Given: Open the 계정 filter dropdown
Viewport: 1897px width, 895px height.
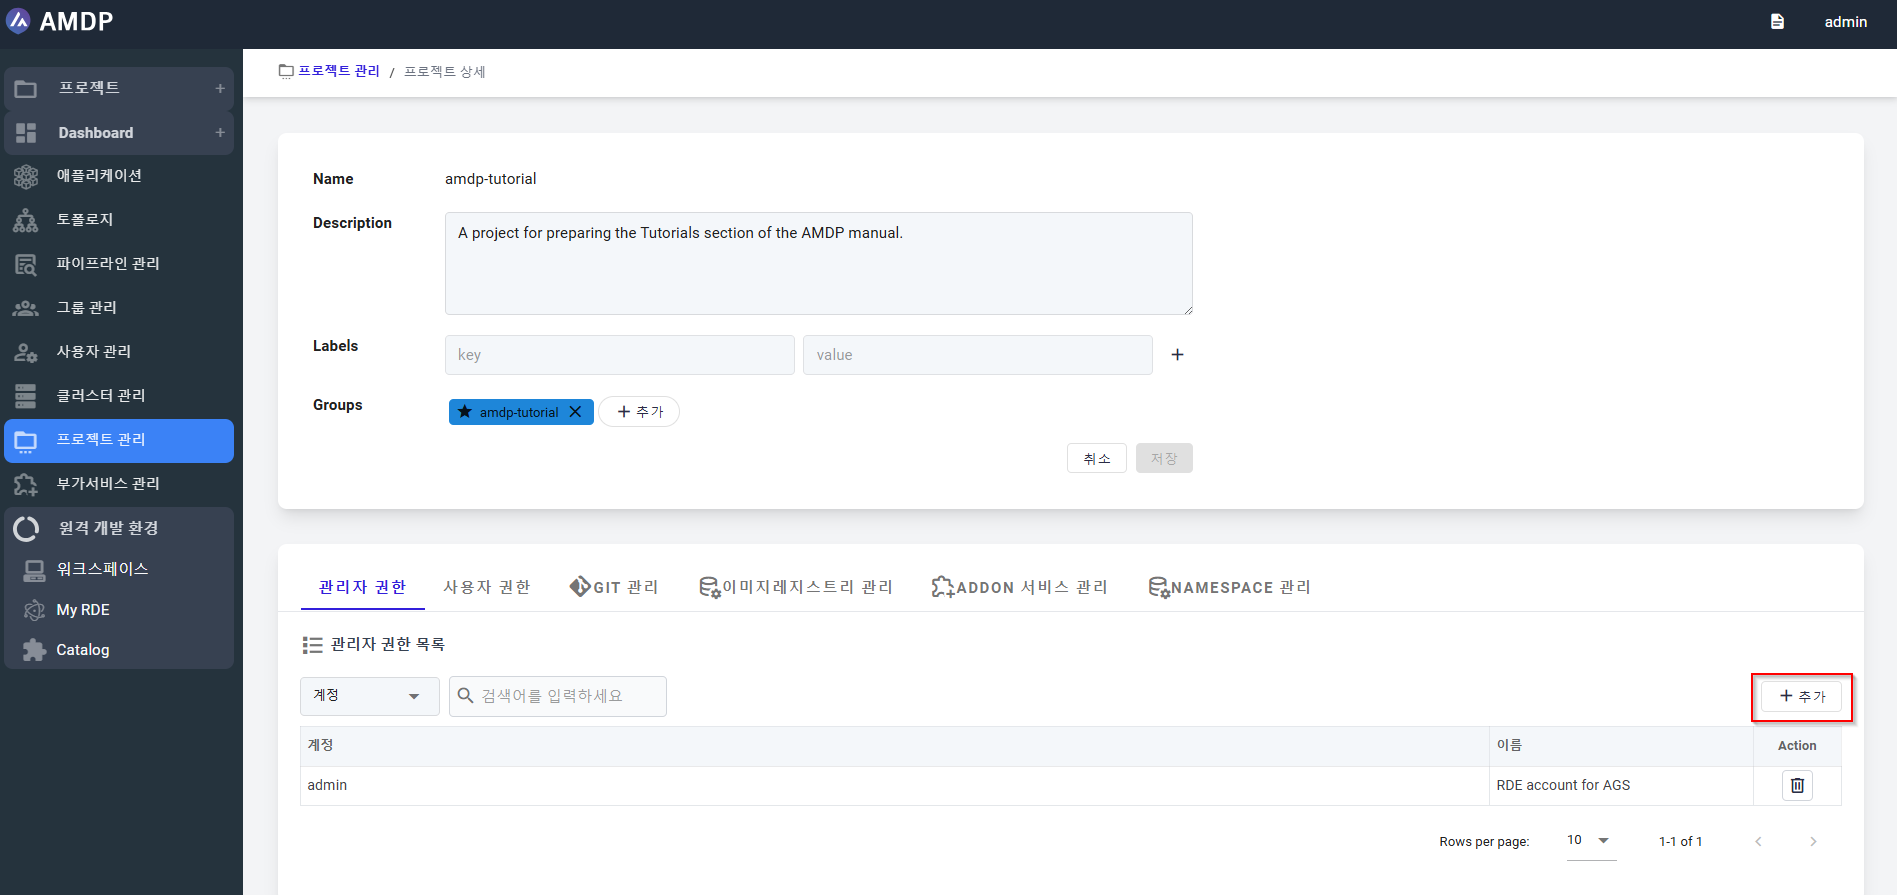Looking at the screenshot, I should pyautogui.click(x=370, y=696).
